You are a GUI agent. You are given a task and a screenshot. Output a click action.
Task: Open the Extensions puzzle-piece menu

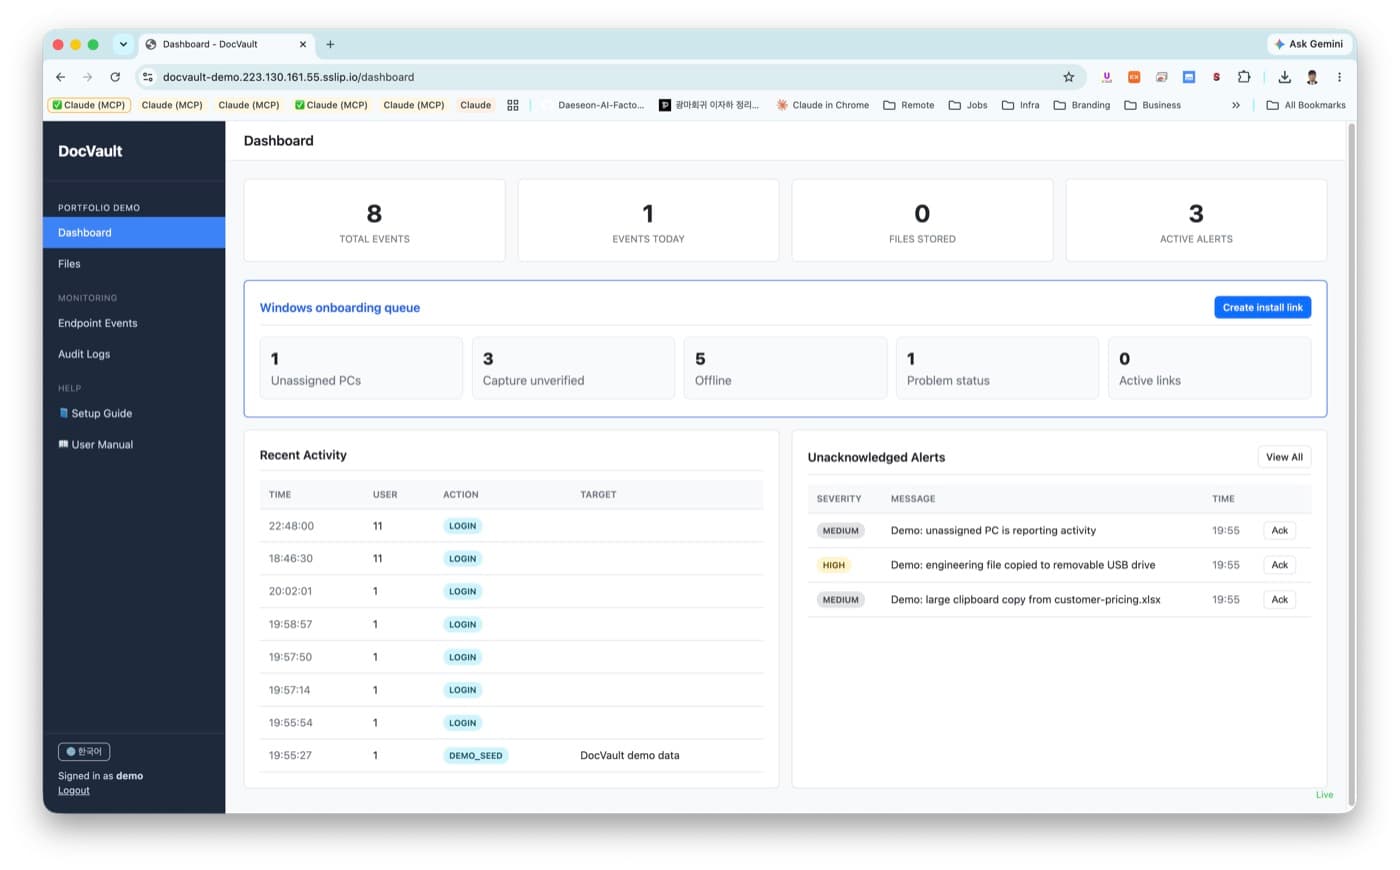pos(1244,77)
